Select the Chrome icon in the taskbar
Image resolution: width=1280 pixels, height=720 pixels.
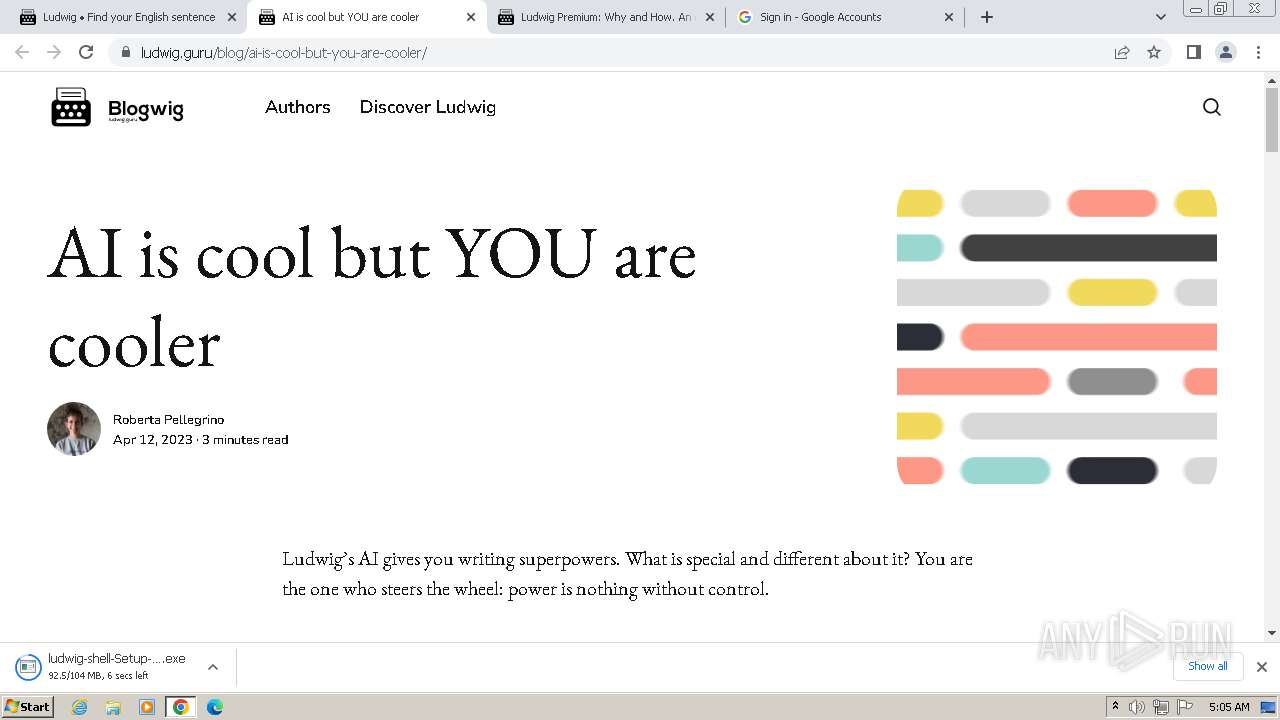coord(180,707)
